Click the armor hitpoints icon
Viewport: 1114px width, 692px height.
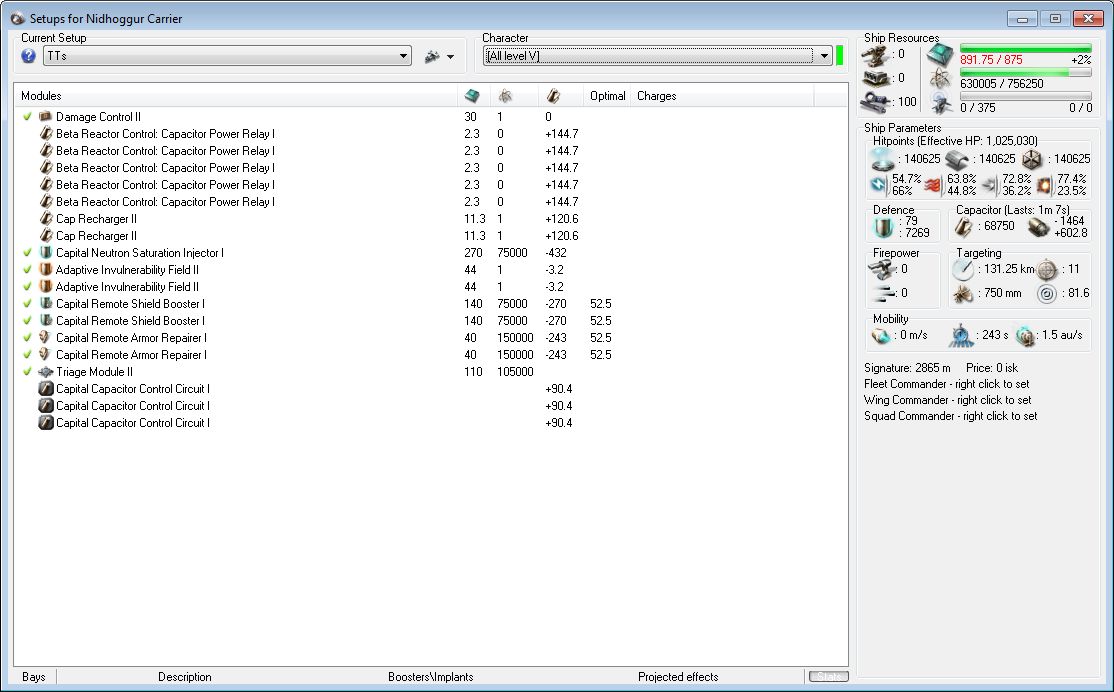pyautogui.click(x=958, y=160)
